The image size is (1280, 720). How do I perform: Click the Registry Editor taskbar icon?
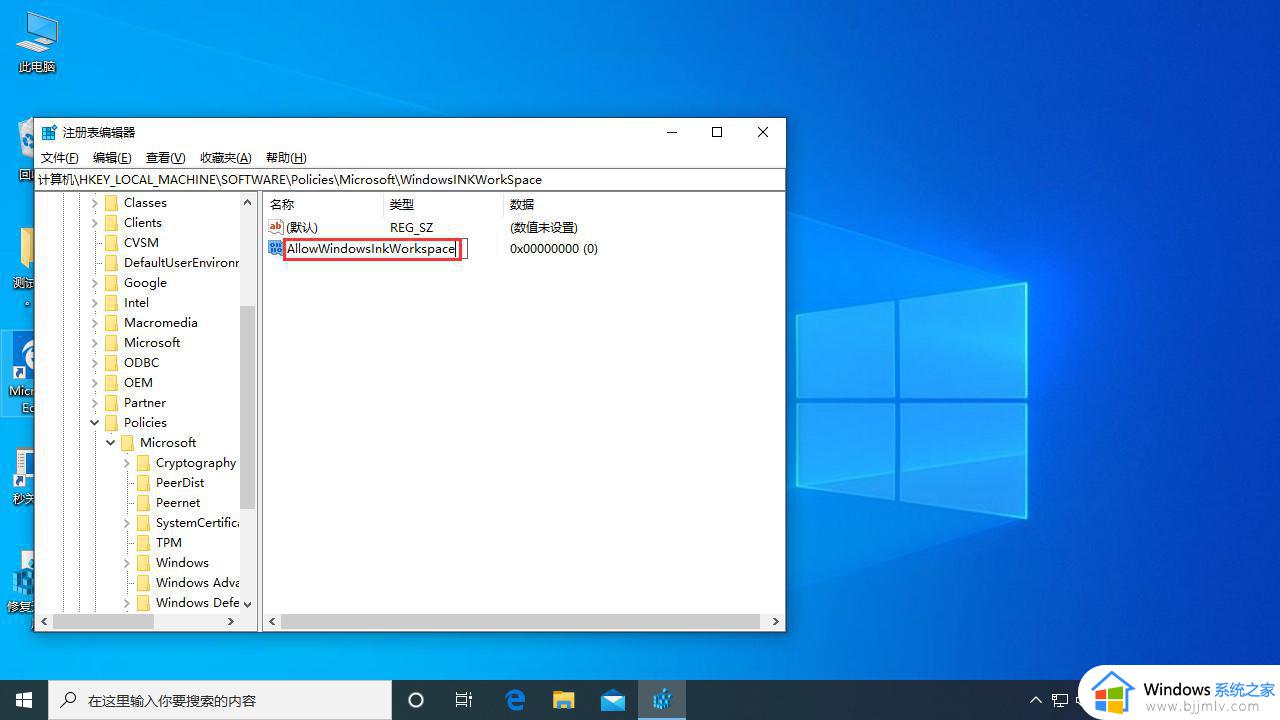(662, 700)
